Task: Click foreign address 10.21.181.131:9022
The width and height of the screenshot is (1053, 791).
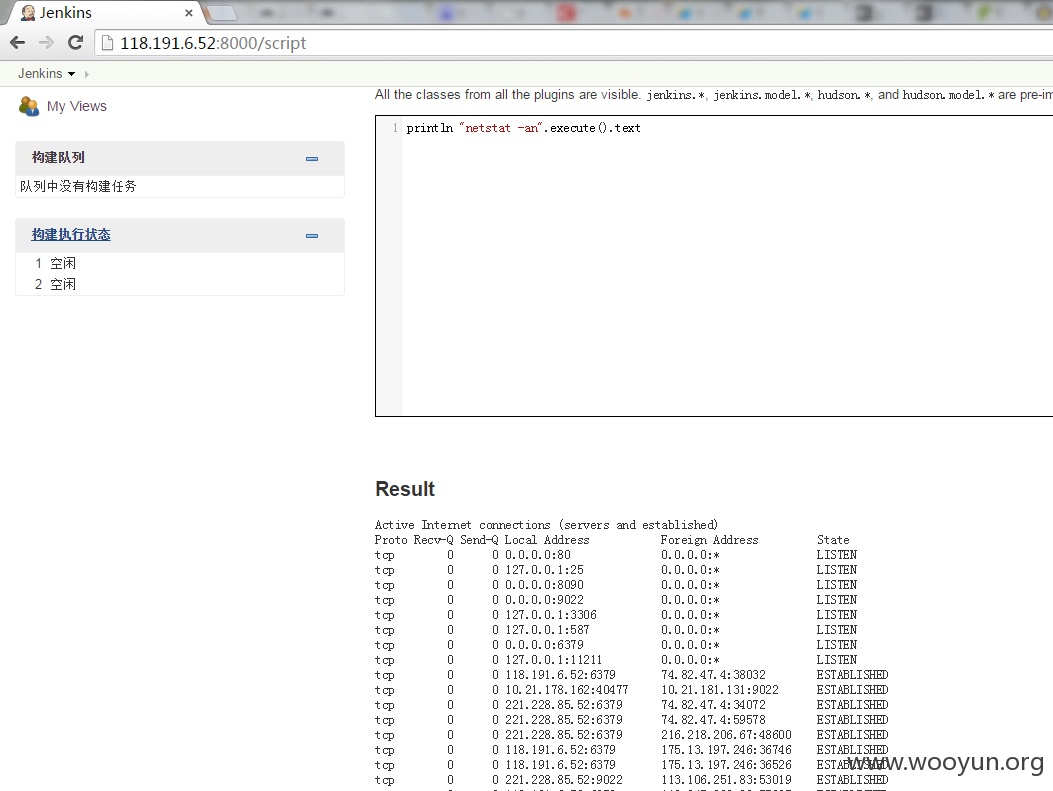Action: click(720, 690)
